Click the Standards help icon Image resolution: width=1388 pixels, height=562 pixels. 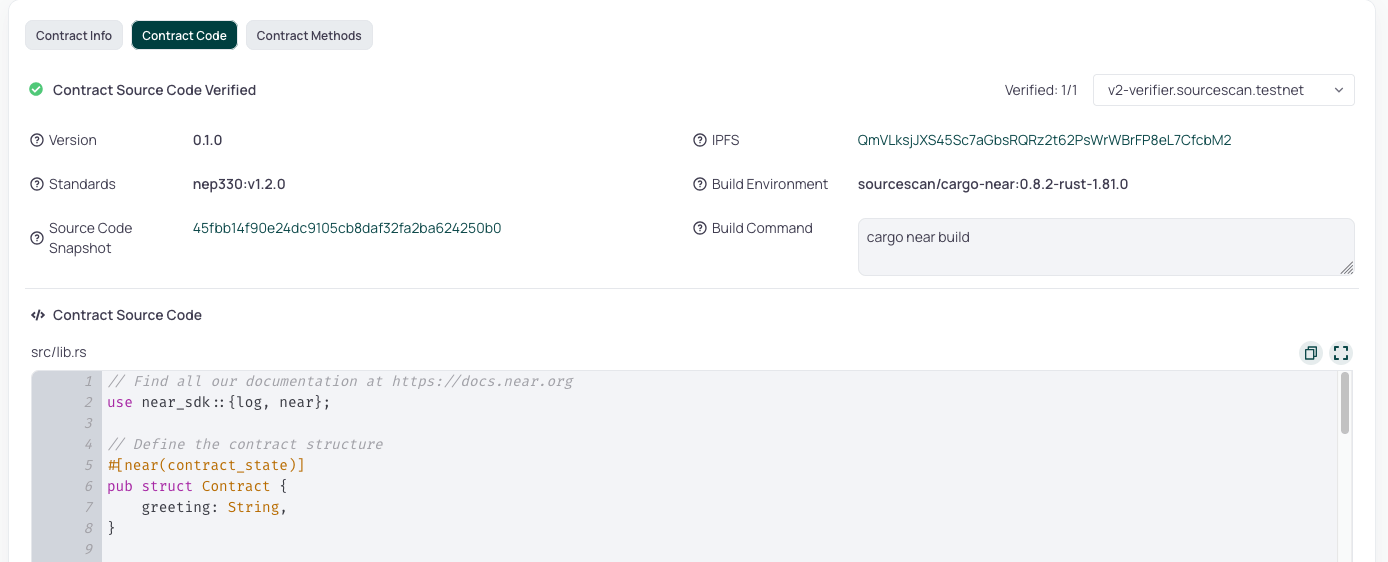pos(37,184)
